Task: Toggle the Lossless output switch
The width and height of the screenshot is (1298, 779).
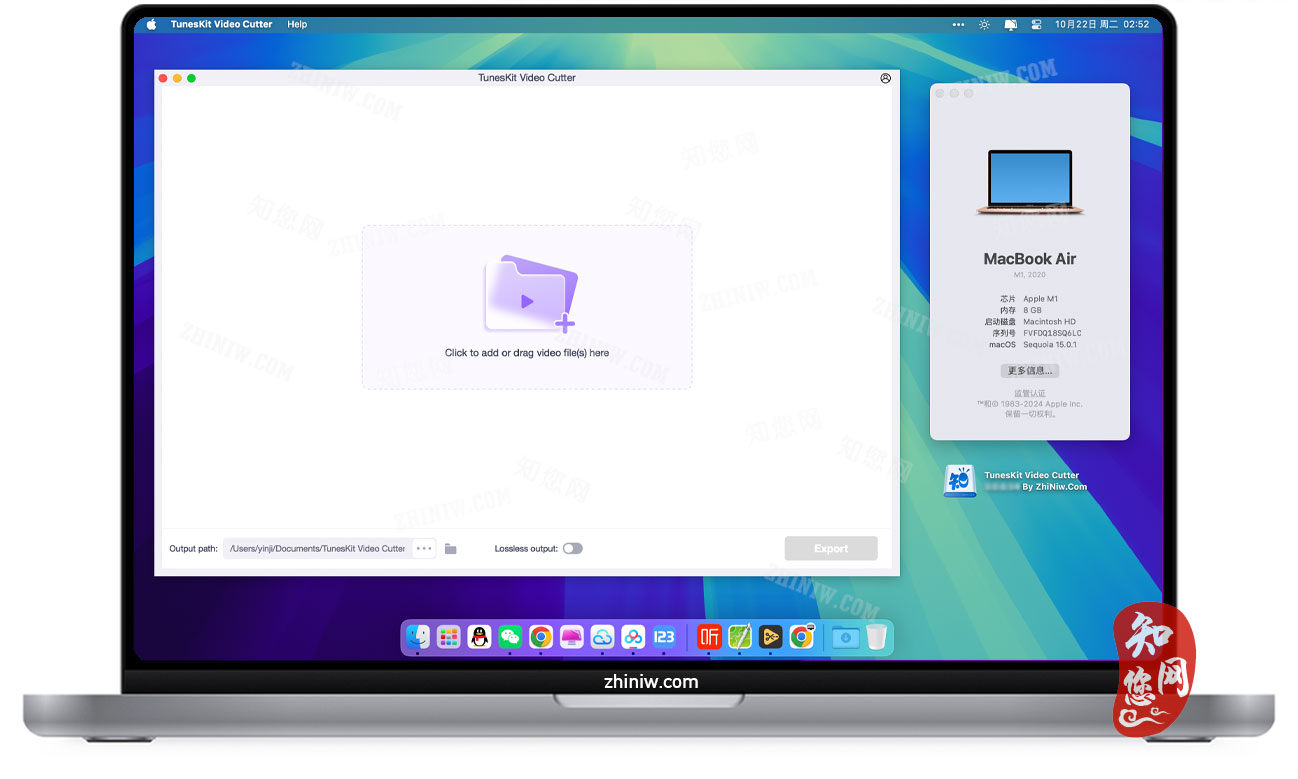Action: pos(572,548)
